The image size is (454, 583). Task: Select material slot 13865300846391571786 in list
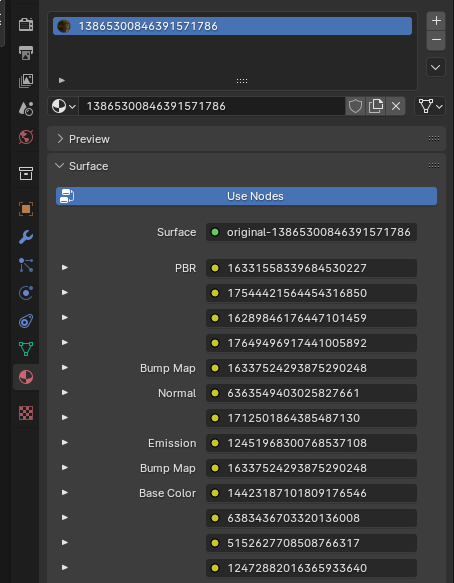[x=232, y=26]
